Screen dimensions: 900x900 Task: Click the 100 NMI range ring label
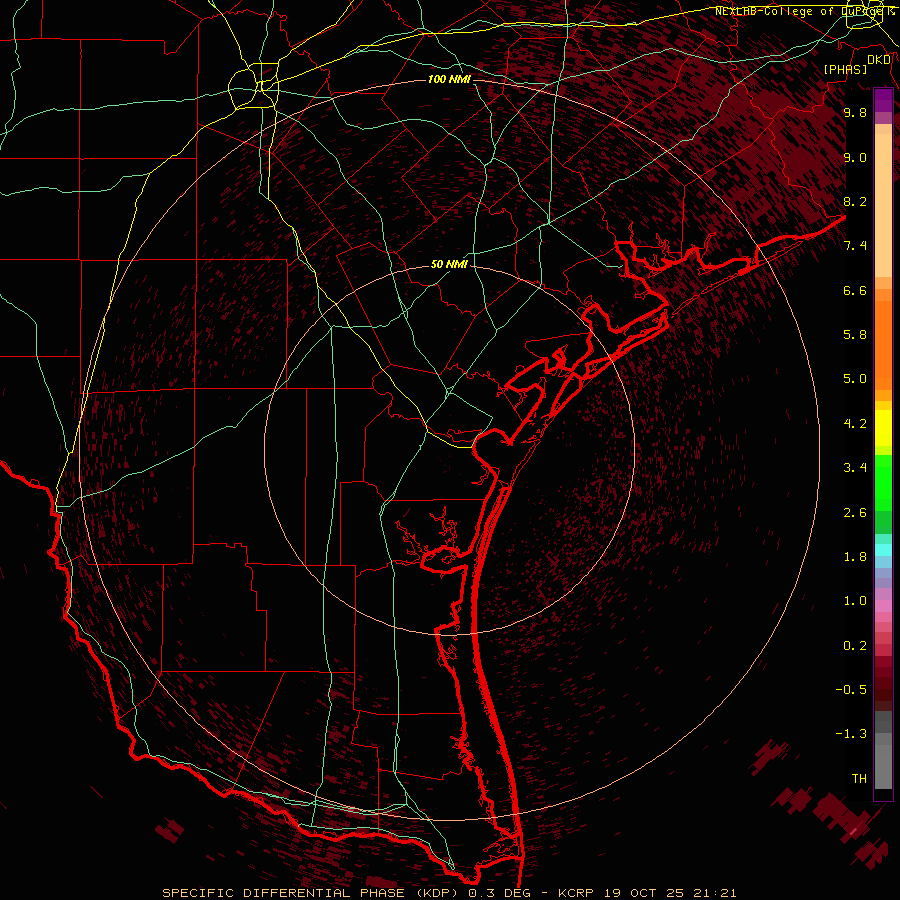tap(449, 79)
